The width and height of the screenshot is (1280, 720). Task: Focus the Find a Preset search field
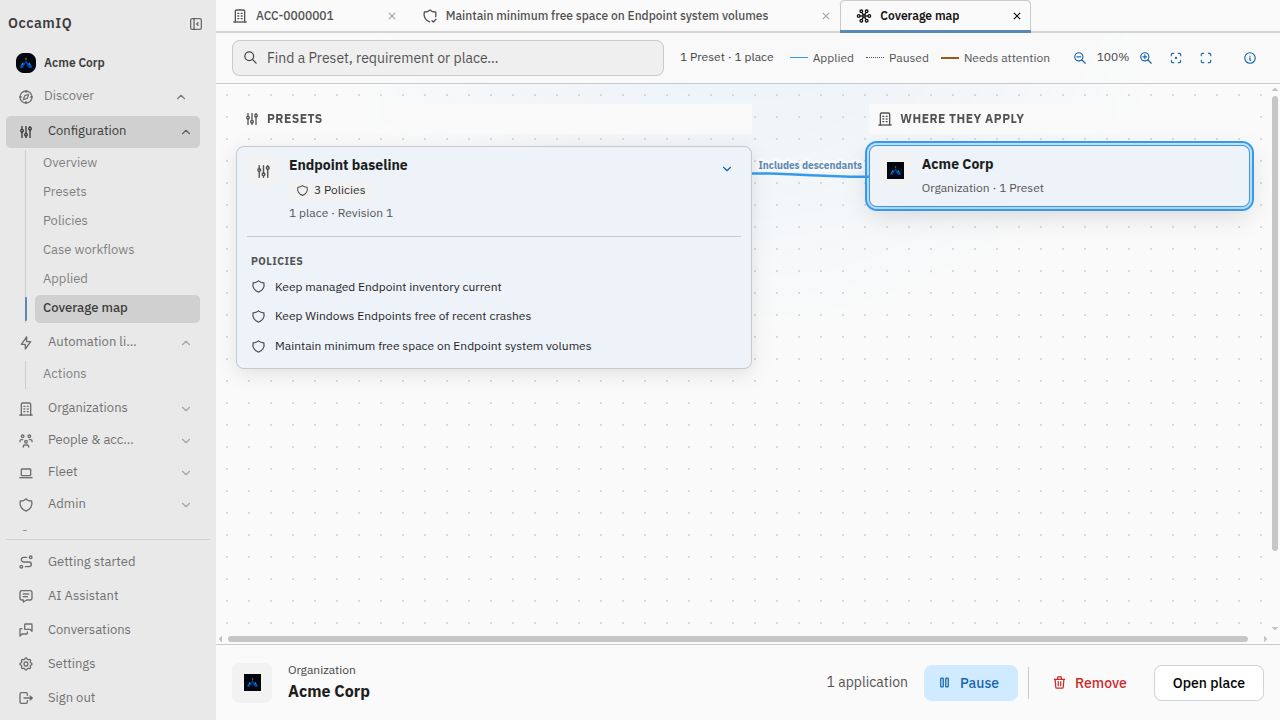pyautogui.click(x=448, y=58)
